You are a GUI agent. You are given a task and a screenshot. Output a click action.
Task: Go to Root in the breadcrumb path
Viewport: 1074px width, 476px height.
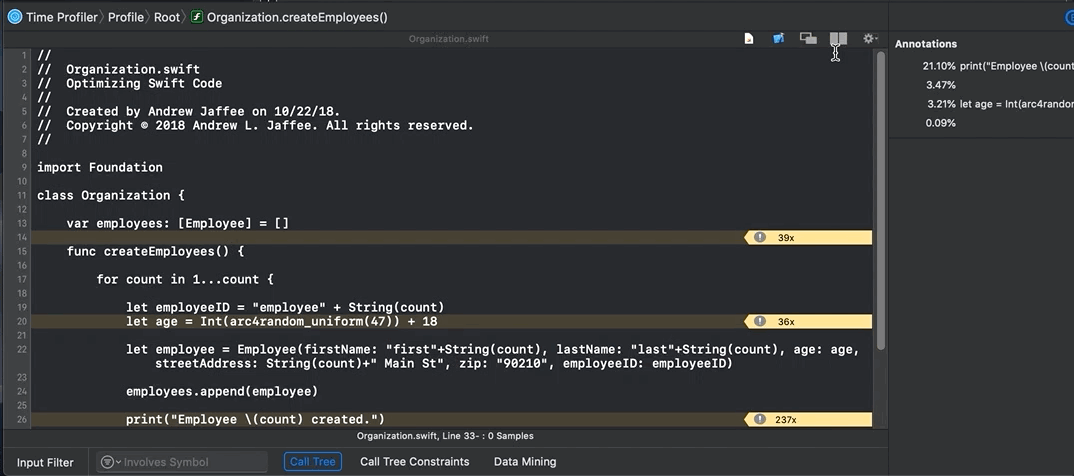167,17
